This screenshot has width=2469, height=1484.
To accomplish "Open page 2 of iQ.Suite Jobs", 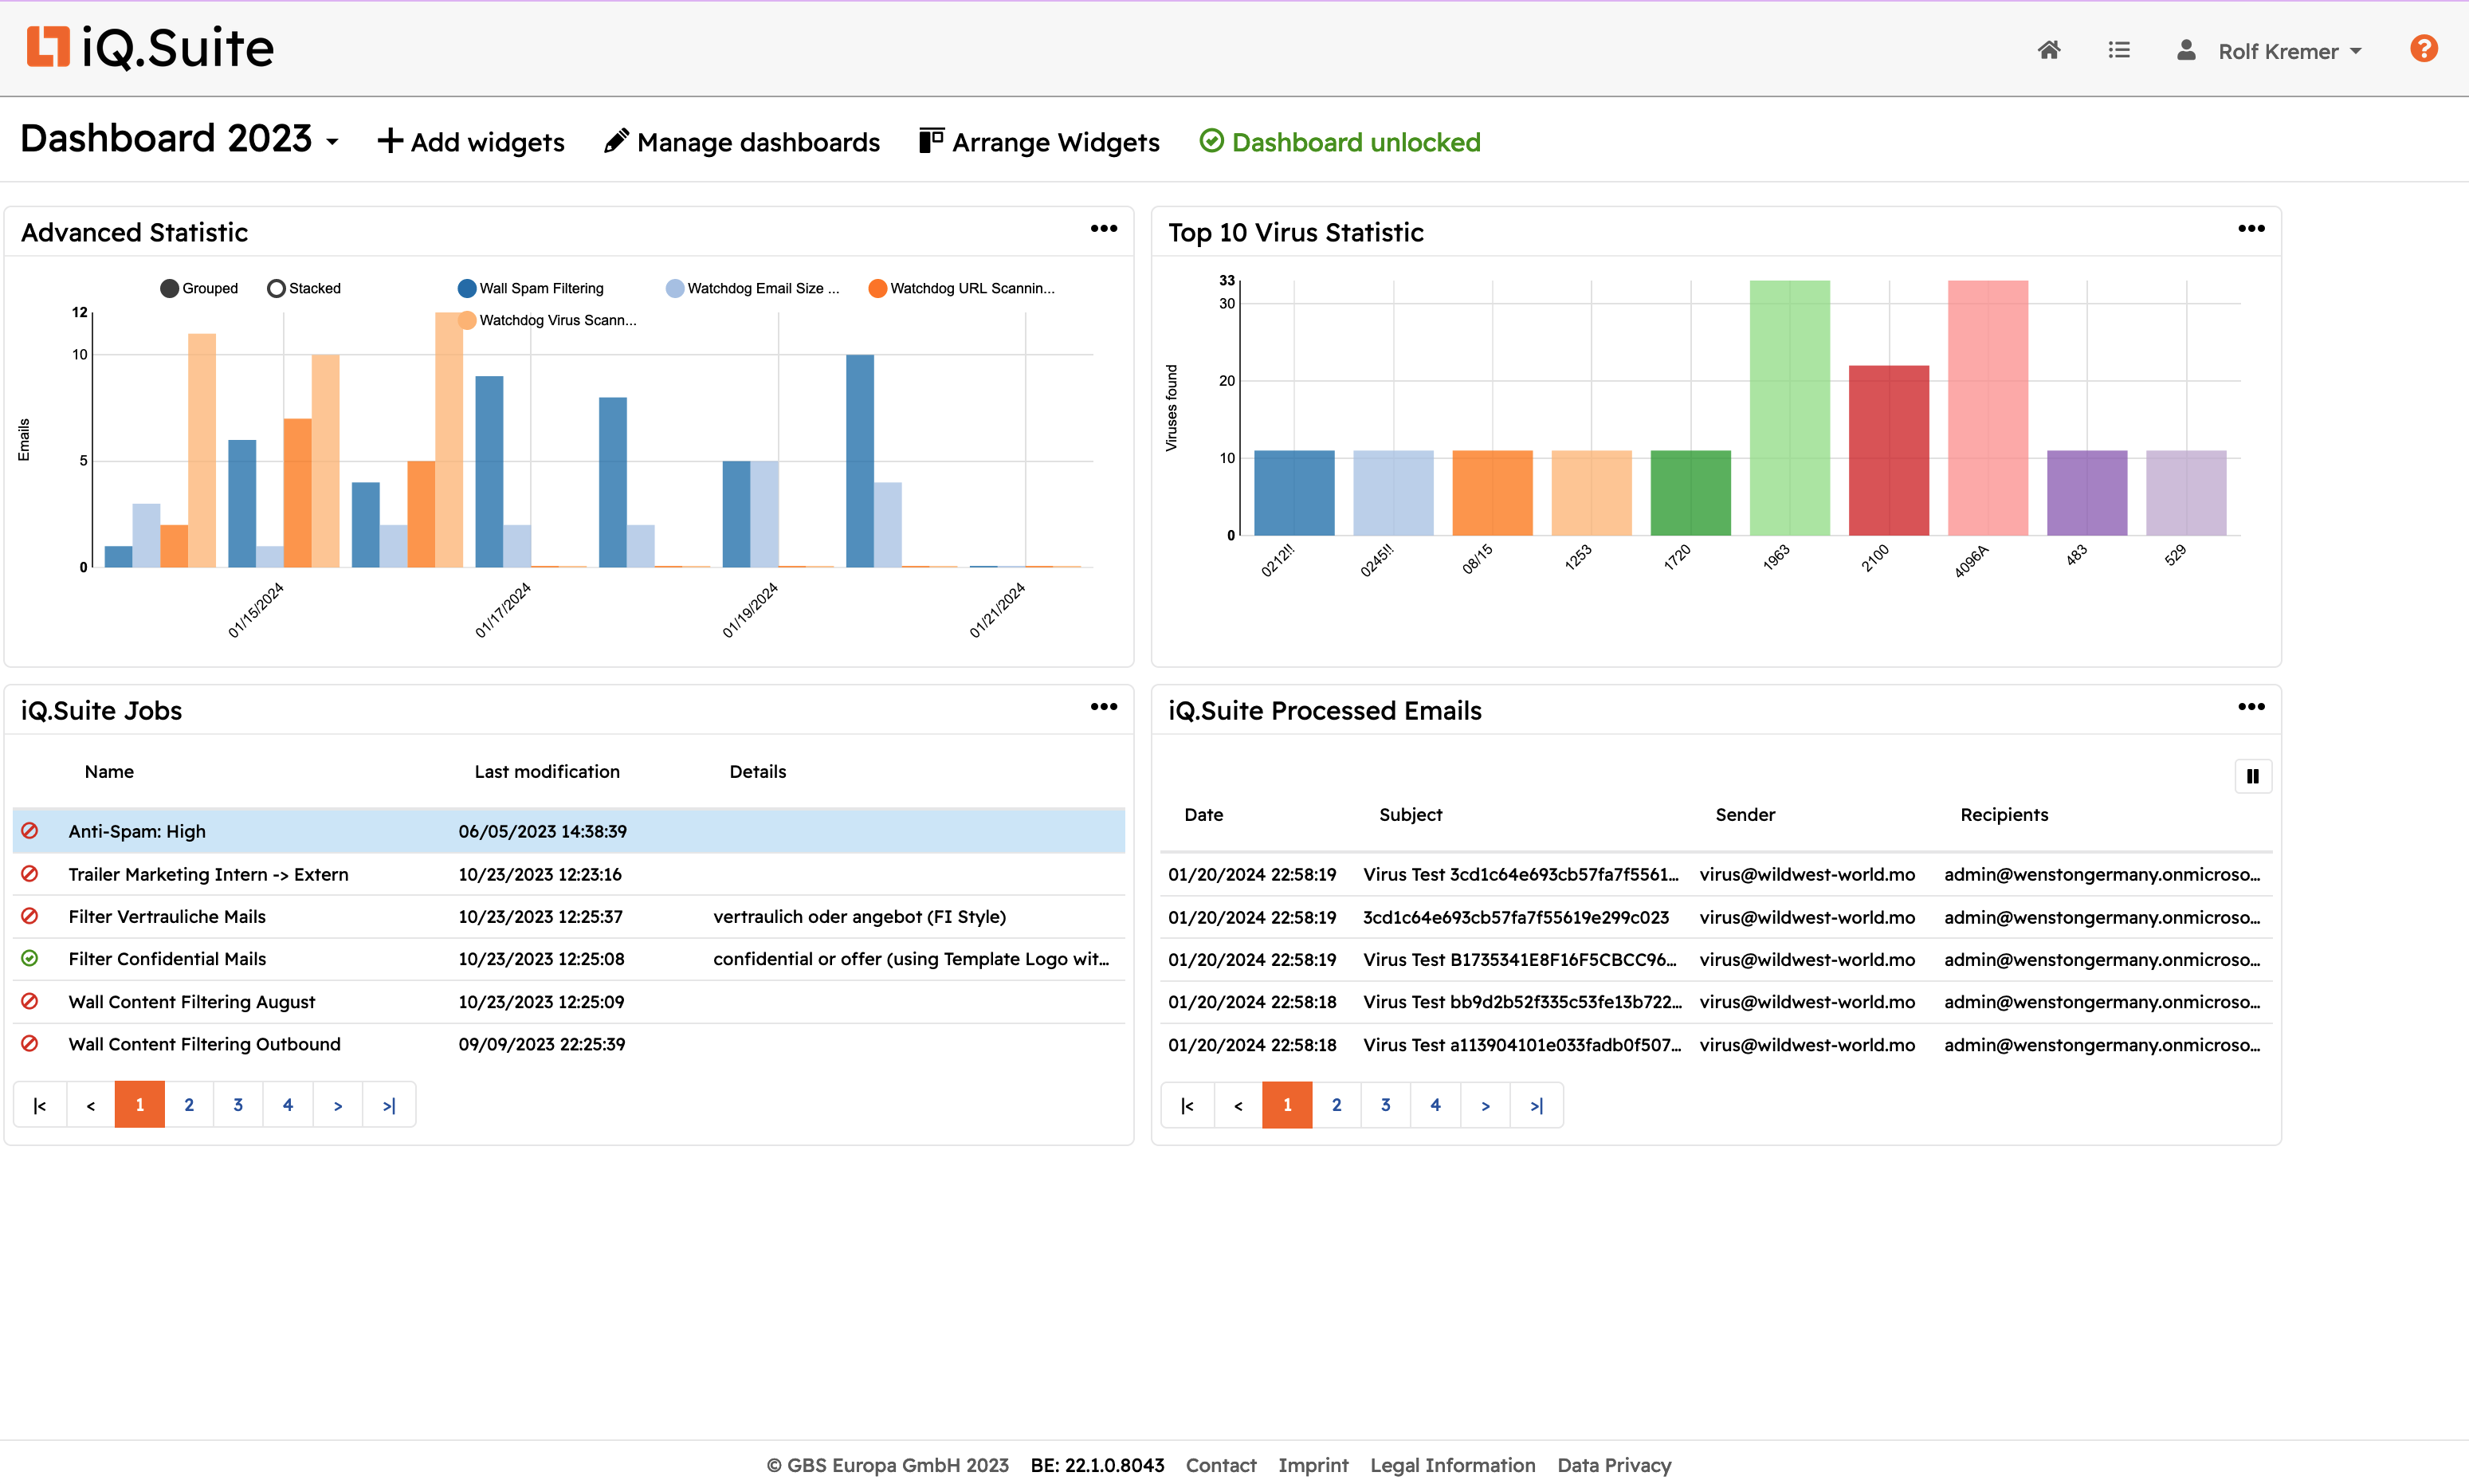I will 189,1105.
